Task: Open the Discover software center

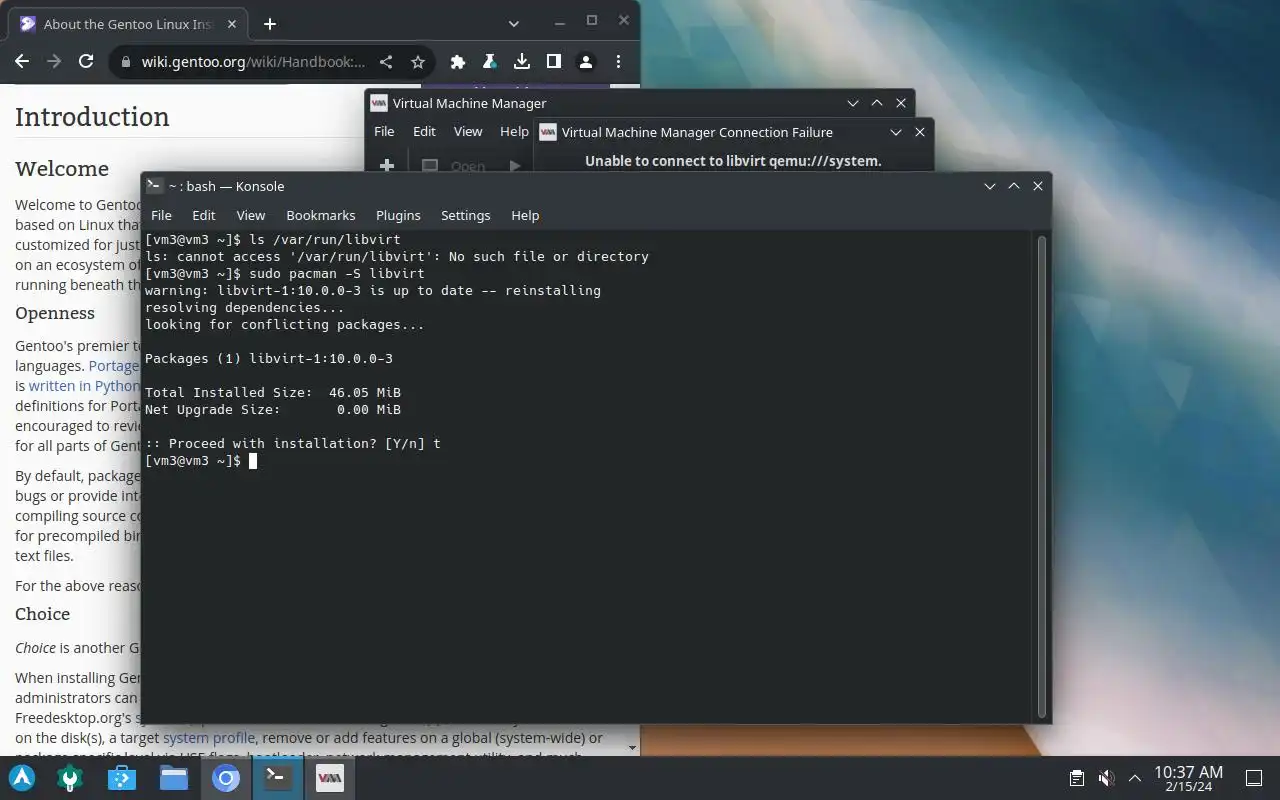Action: click(122, 778)
